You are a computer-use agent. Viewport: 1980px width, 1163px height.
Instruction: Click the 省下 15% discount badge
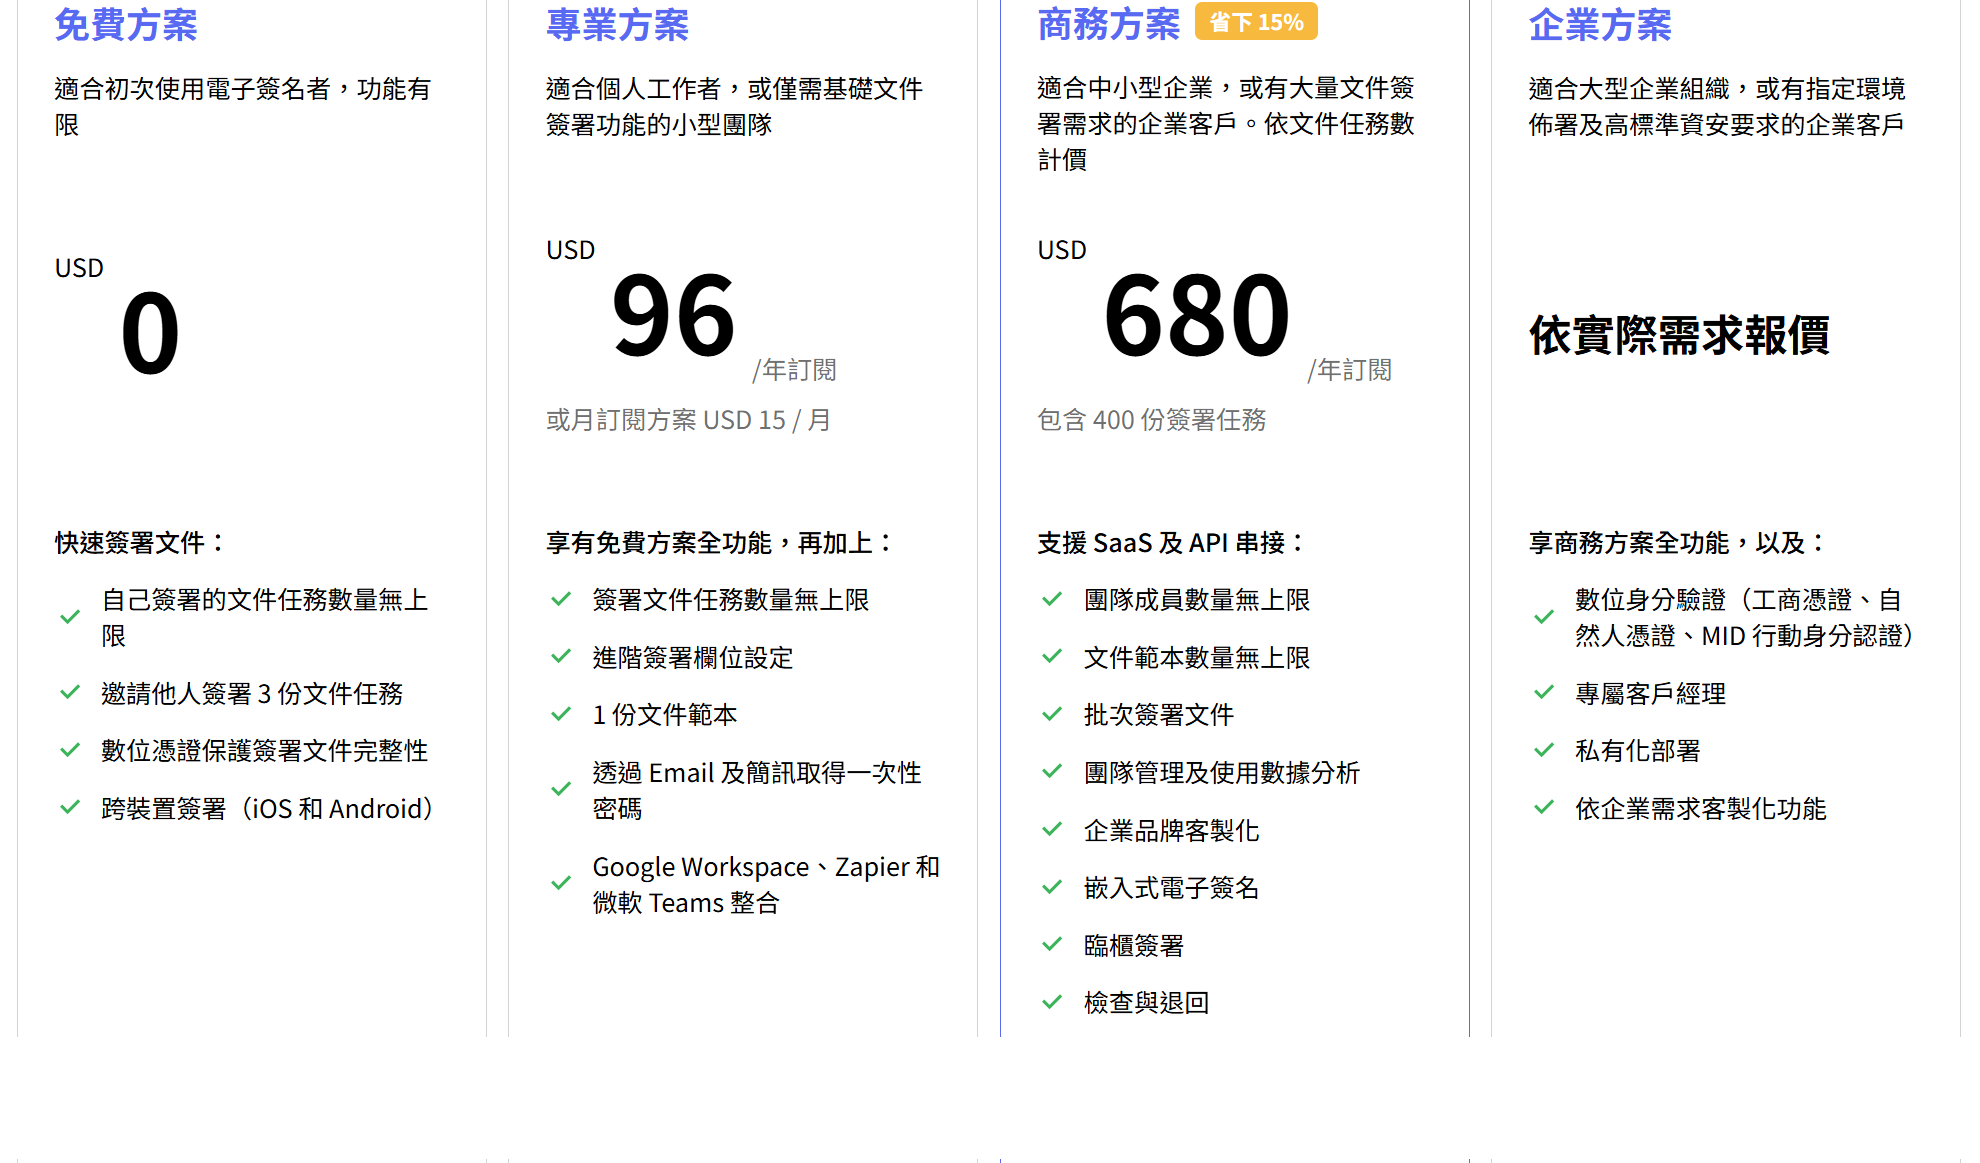pyautogui.click(x=1256, y=22)
